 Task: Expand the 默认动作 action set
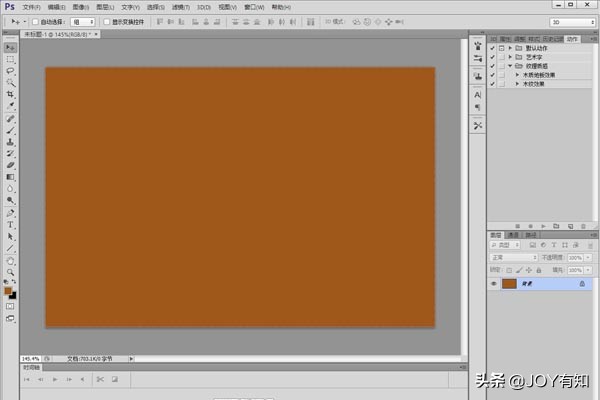510,48
